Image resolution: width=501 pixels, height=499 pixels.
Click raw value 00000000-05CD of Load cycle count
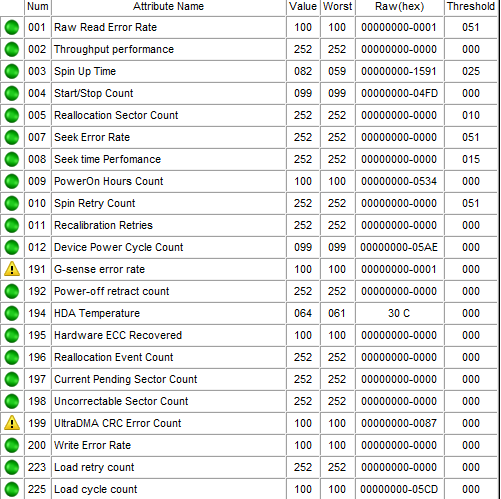point(399,489)
